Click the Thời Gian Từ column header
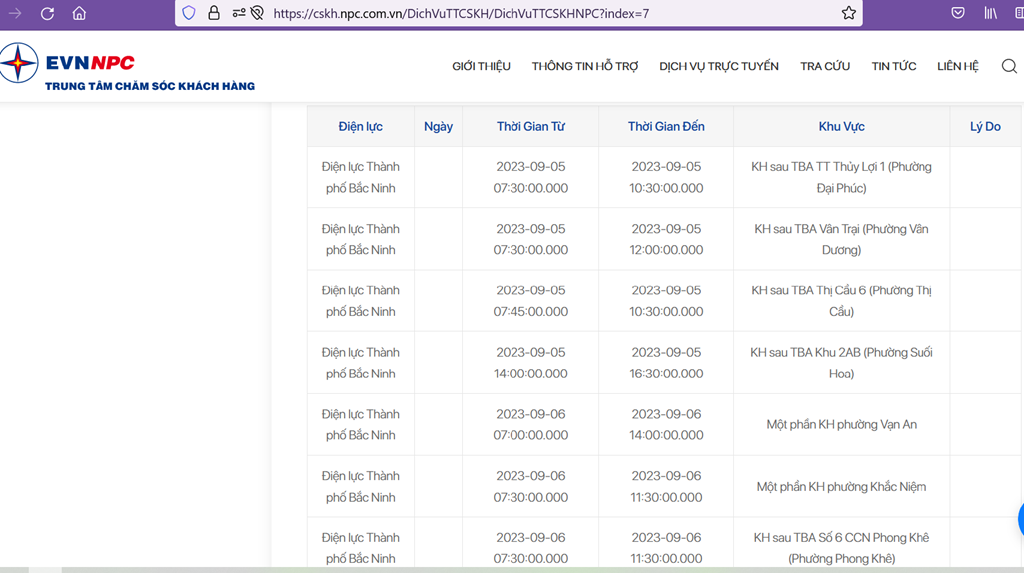Screen dimensions: 1024x573 click(x=530, y=127)
